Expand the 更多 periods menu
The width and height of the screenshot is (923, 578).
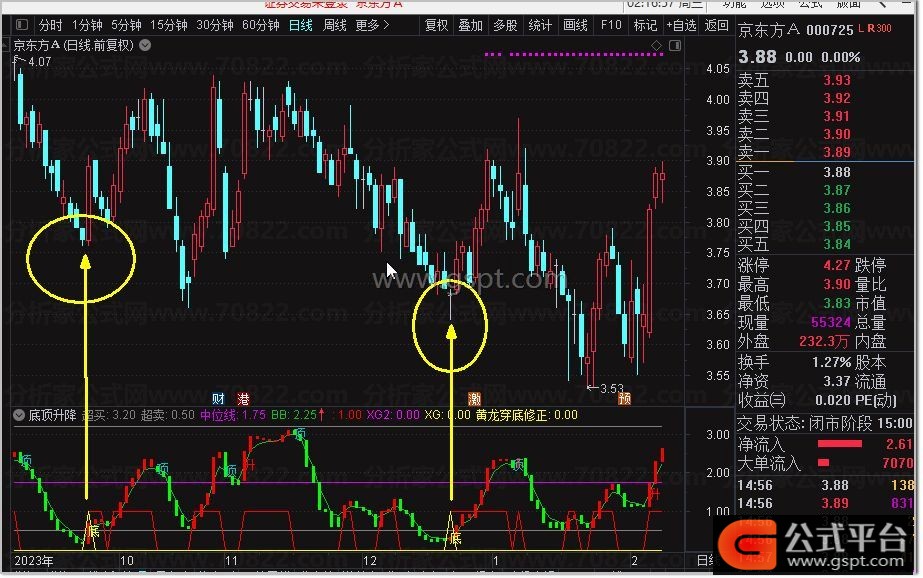click(x=373, y=25)
